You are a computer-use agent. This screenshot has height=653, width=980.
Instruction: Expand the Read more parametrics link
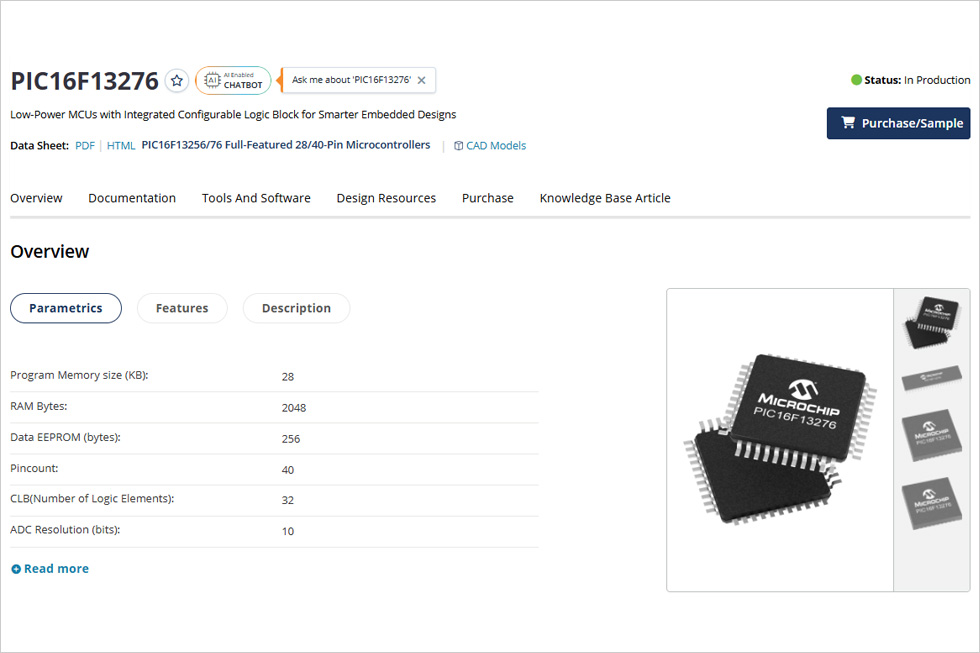[50, 569]
